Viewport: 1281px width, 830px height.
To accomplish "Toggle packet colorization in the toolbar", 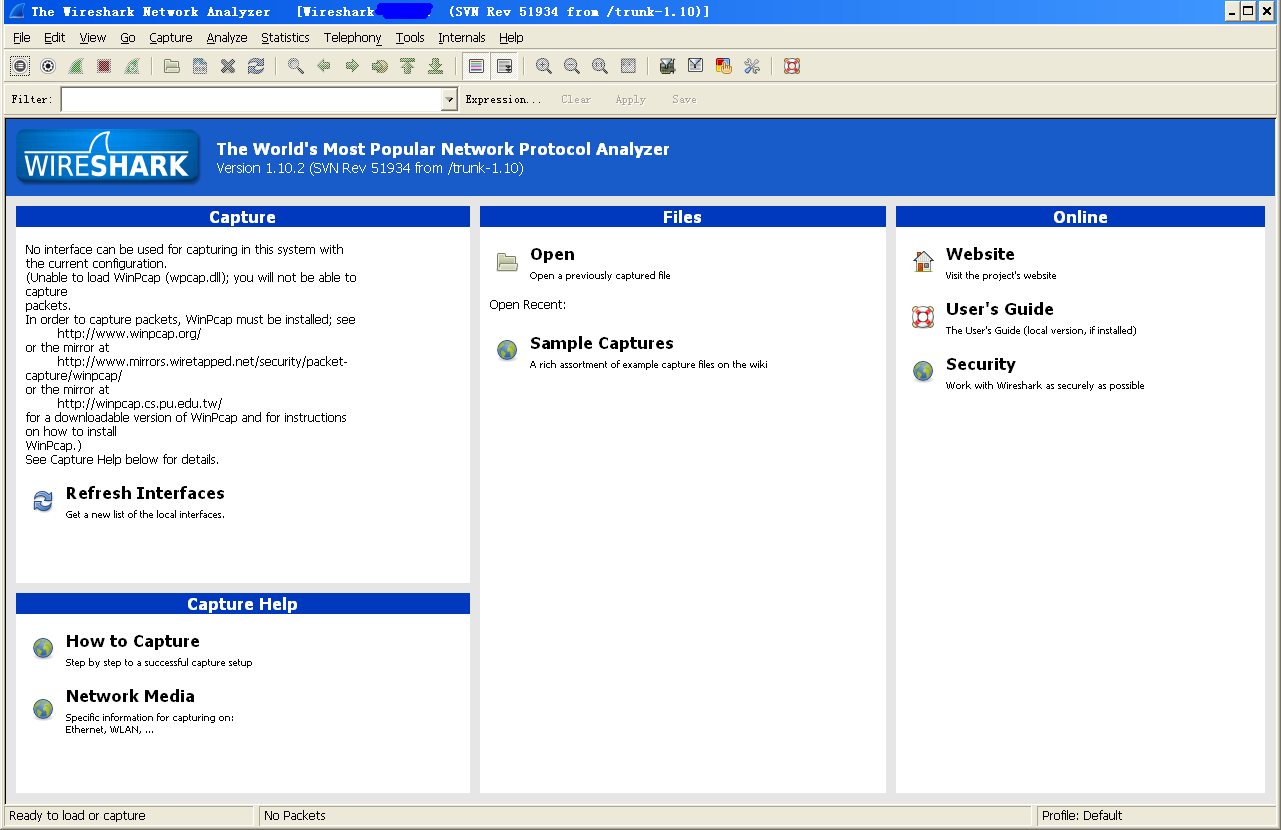I will (476, 66).
